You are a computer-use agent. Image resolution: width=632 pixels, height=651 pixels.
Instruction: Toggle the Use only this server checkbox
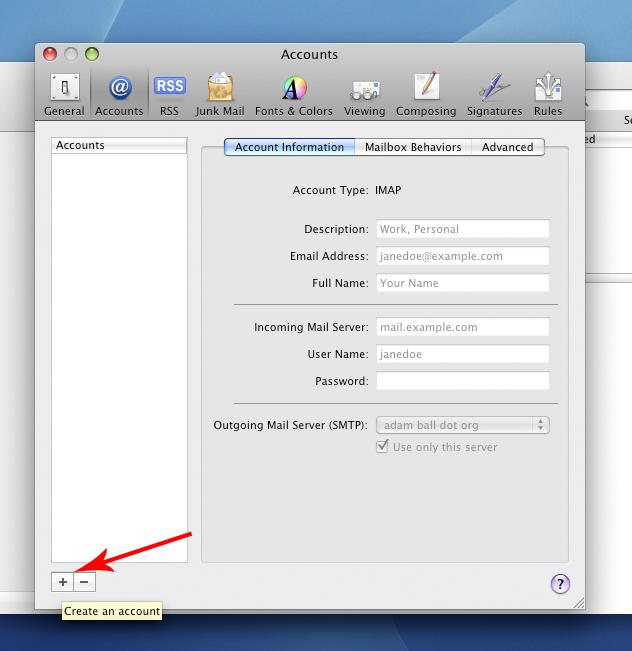pos(382,447)
